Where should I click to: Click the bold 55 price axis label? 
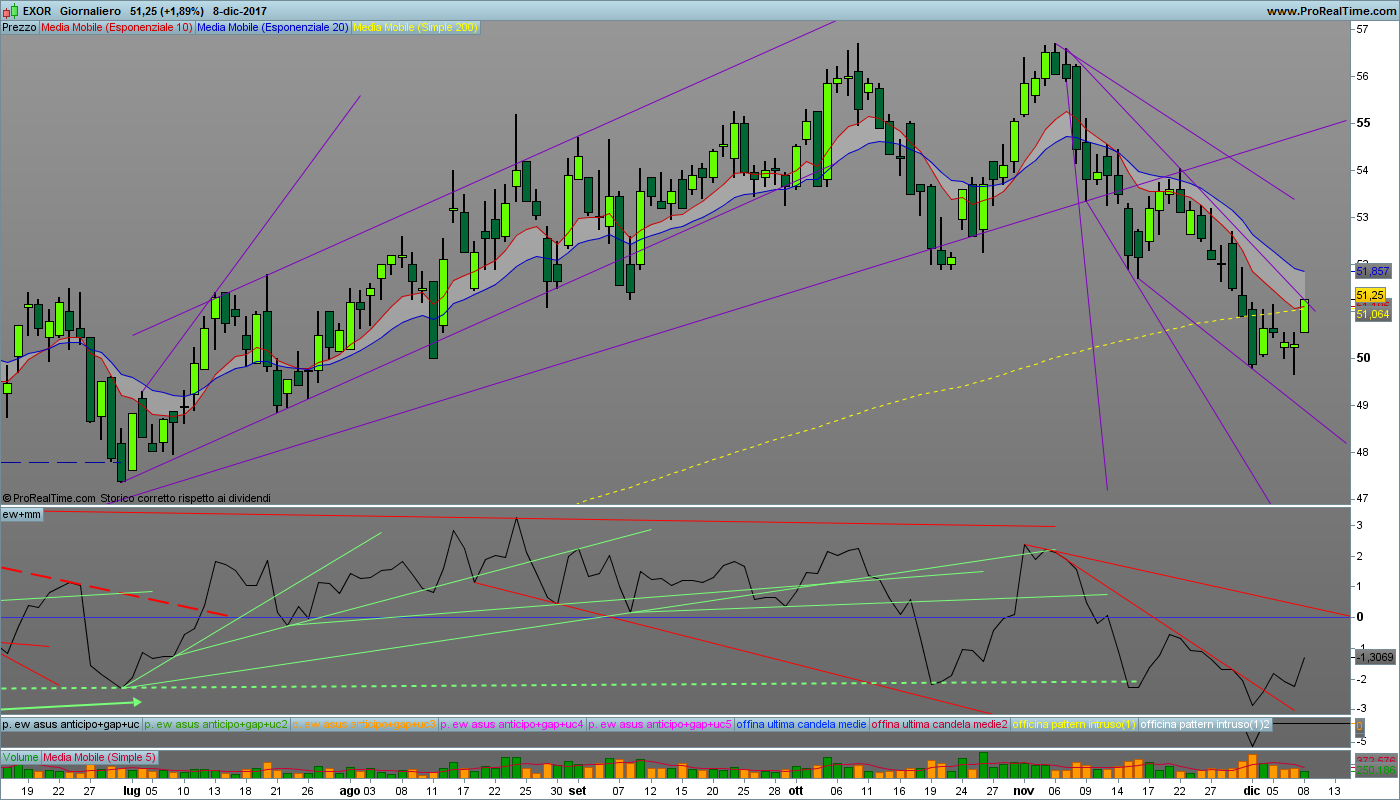click(1363, 123)
